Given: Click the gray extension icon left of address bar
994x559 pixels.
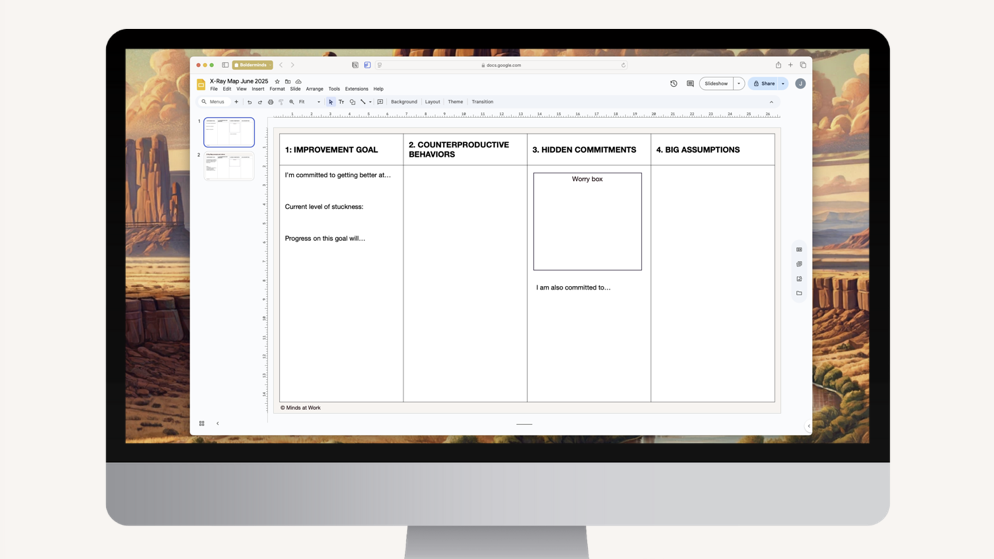Looking at the screenshot, I should (x=355, y=65).
